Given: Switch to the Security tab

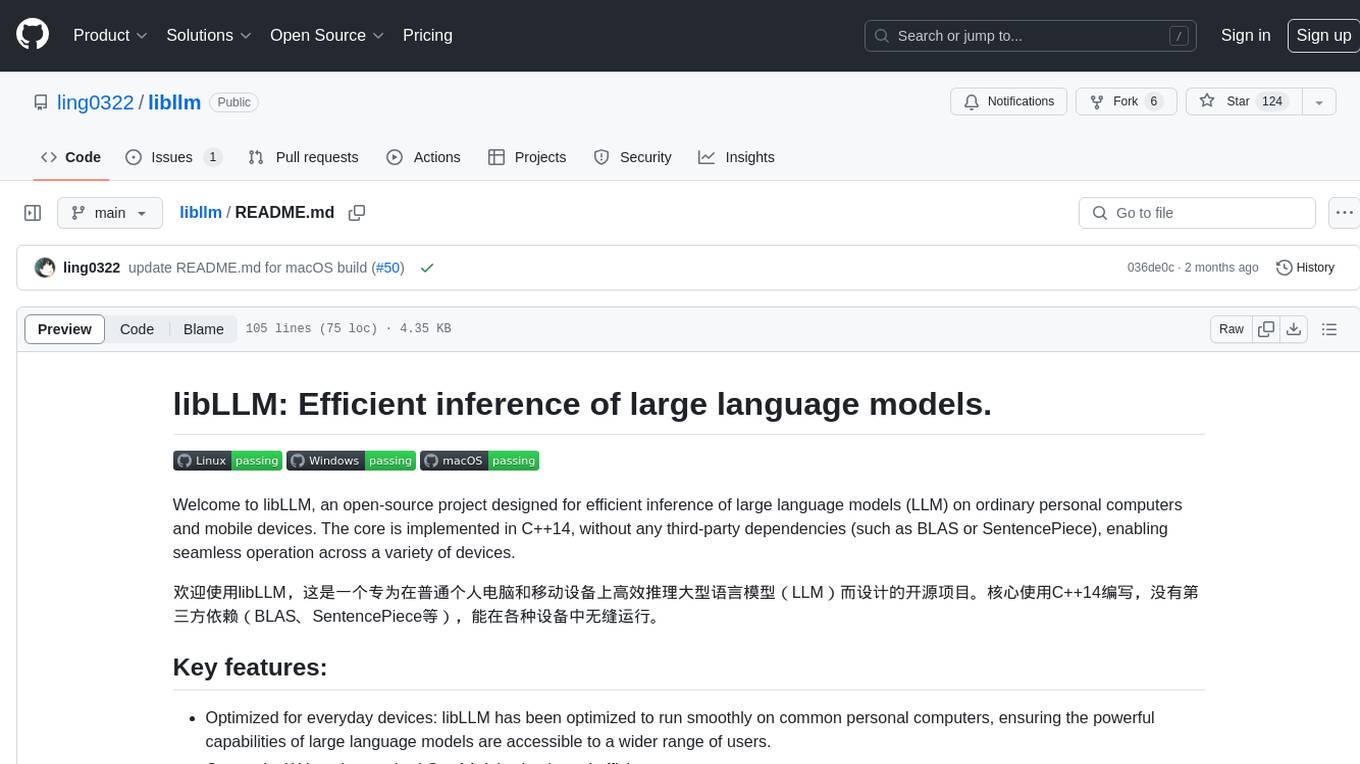Looking at the screenshot, I should coord(633,157).
